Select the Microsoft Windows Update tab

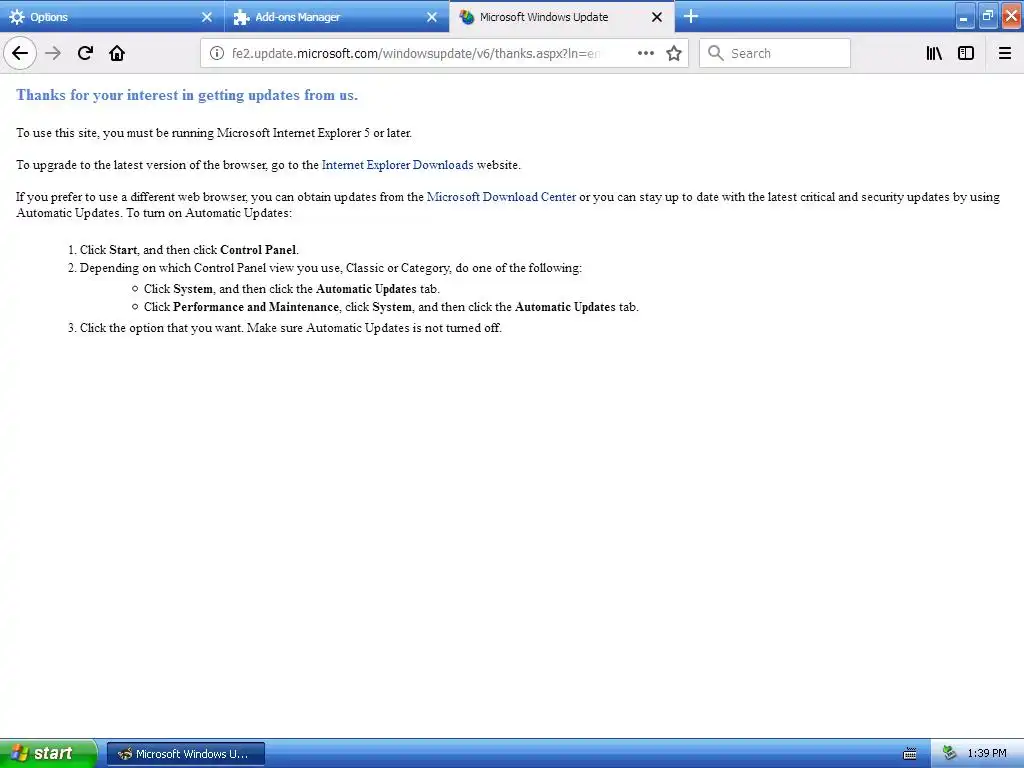point(562,17)
